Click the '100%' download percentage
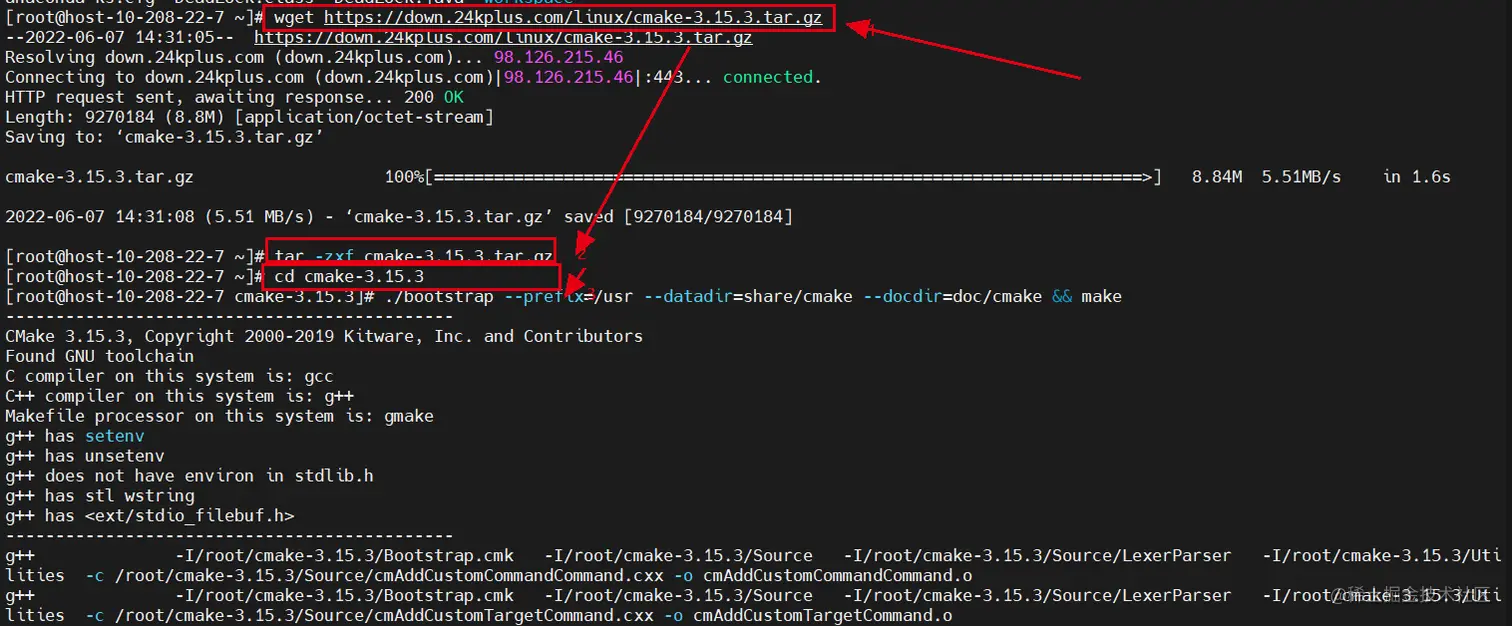1512x626 pixels. (404, 177)
